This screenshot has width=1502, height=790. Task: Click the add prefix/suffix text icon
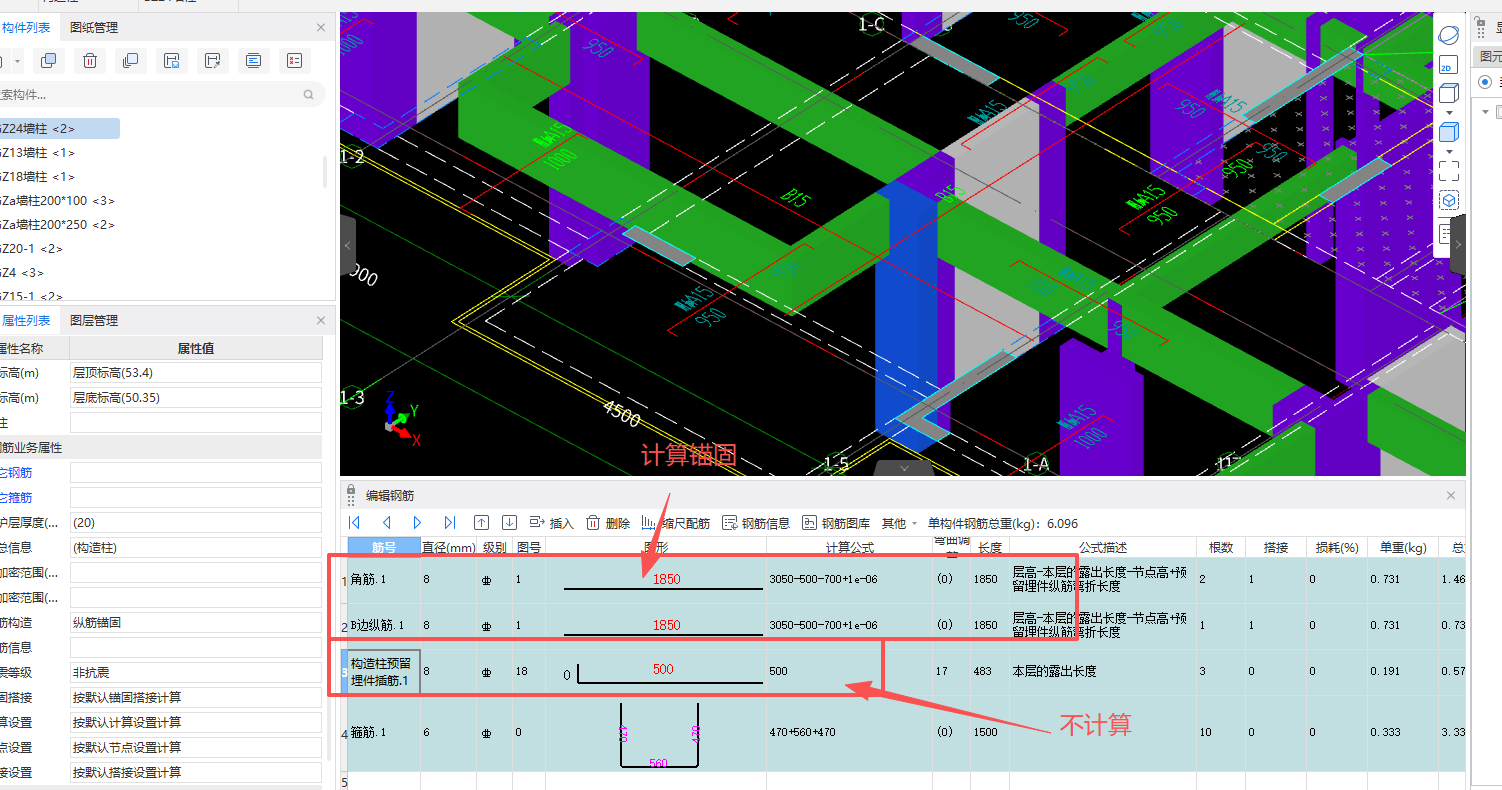(254, 61)
